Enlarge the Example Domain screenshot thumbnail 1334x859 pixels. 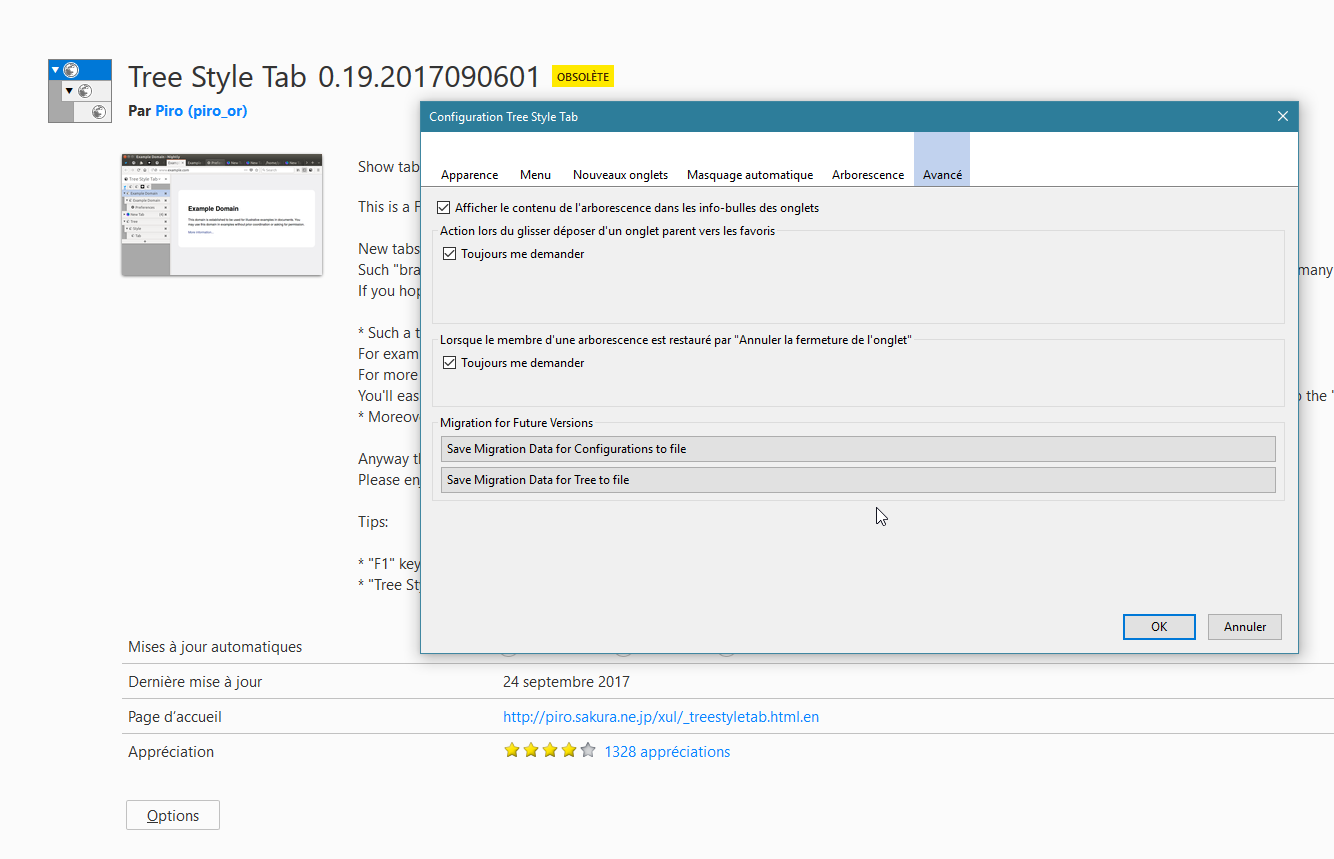click(222, 214)
